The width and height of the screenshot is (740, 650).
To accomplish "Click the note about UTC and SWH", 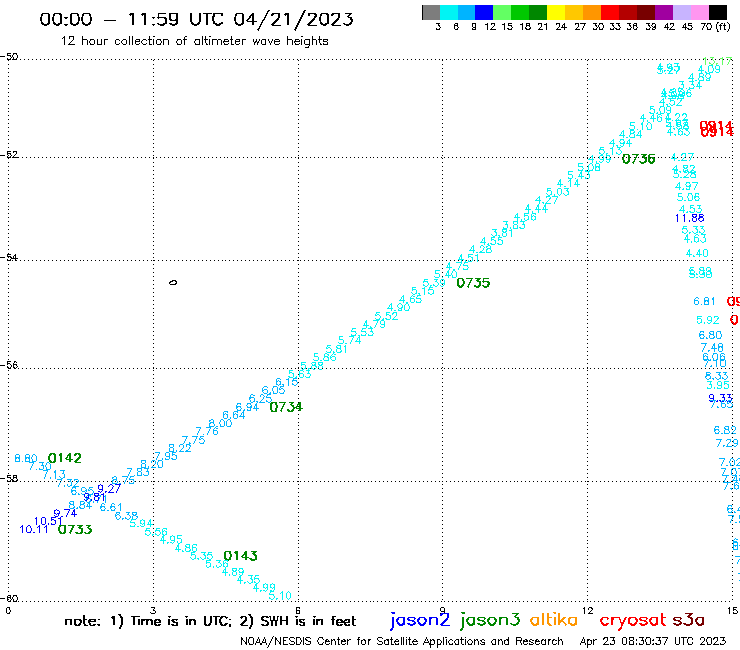I will click(x=210, y=621).
